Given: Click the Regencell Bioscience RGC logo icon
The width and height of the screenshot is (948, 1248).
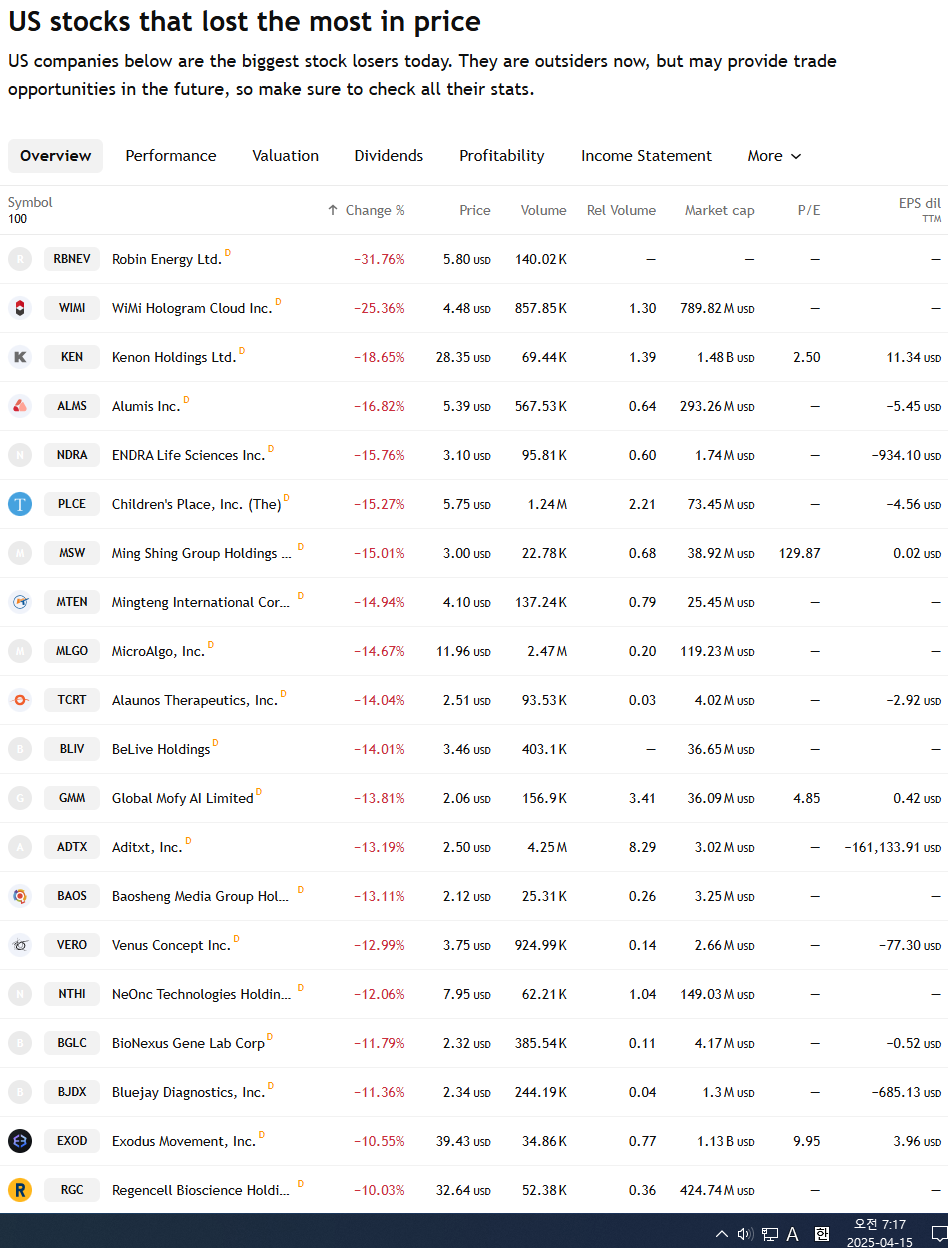Looking at the screenshot, I should 20,1190.
